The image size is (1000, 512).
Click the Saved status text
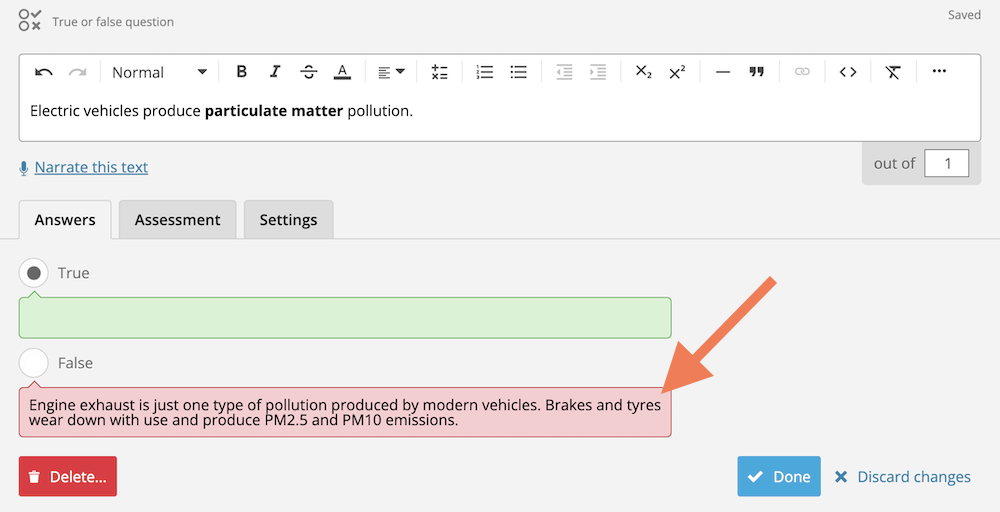(964, 15)
